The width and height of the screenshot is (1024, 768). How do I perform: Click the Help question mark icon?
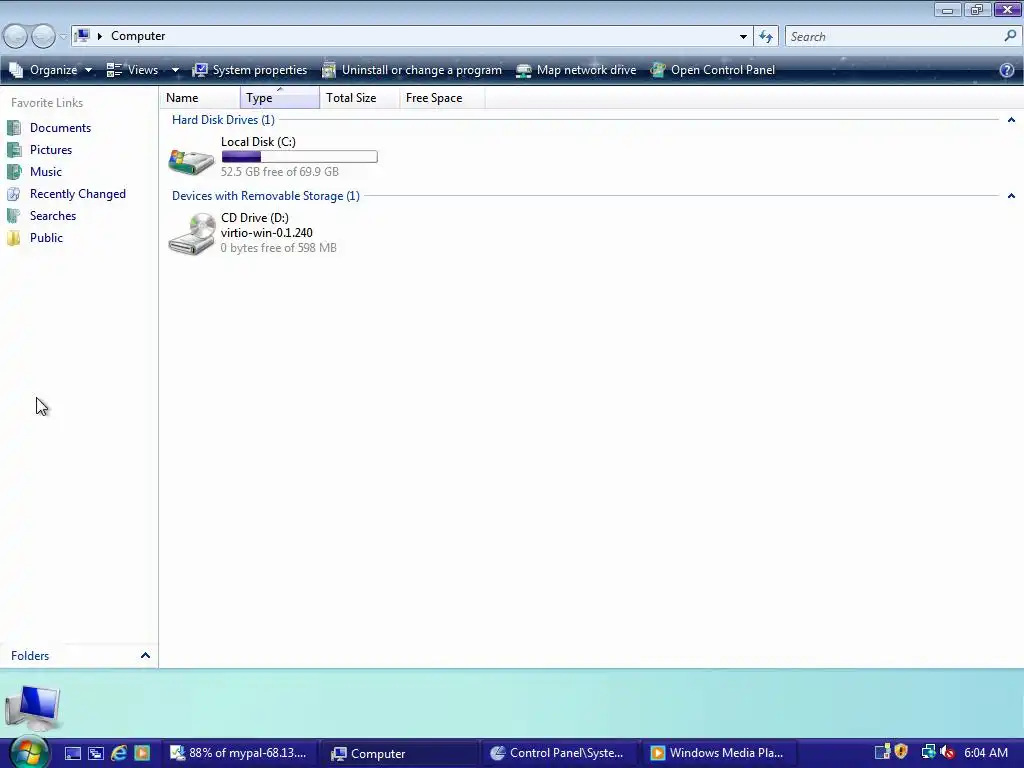pos(1007,70)
